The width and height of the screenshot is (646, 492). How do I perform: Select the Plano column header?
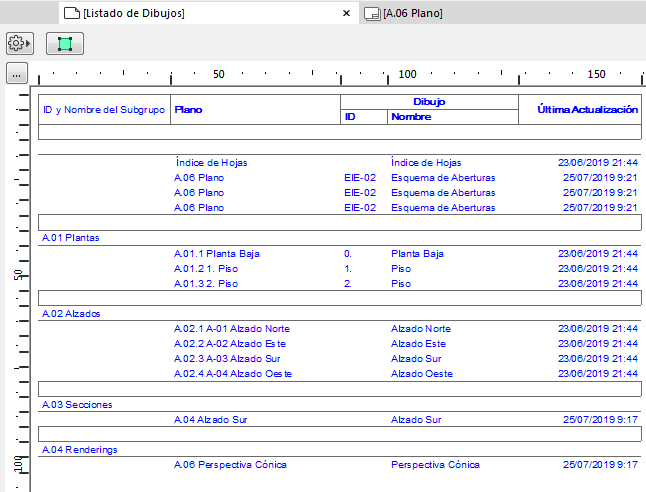pos(188,109)
